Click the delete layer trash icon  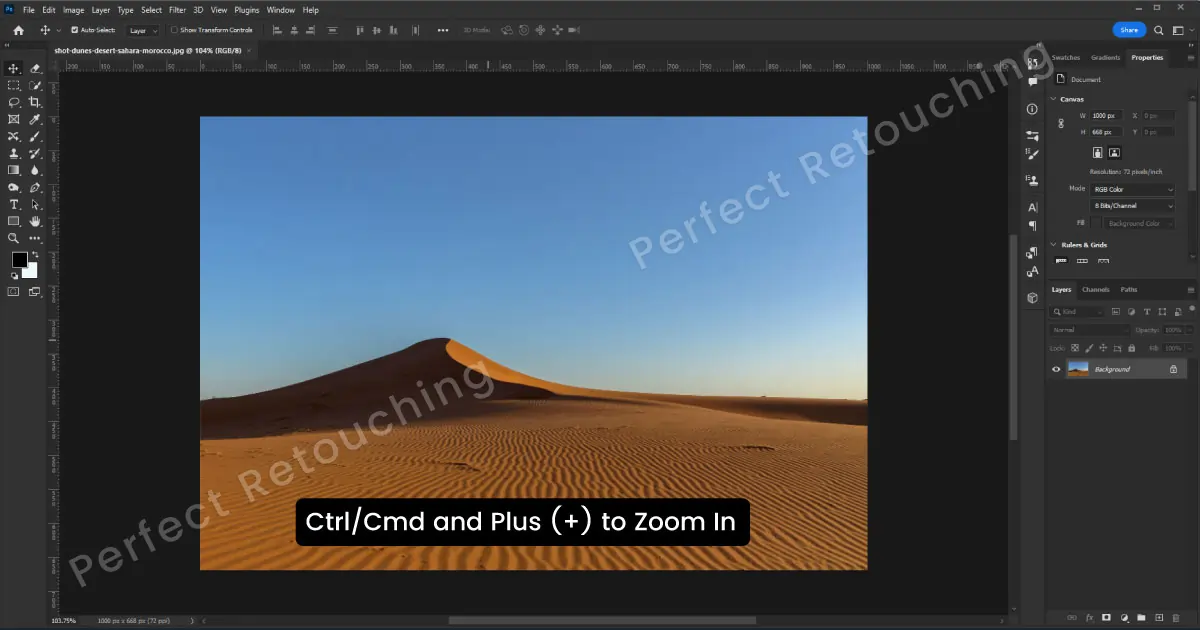[x=1176, y=618]
